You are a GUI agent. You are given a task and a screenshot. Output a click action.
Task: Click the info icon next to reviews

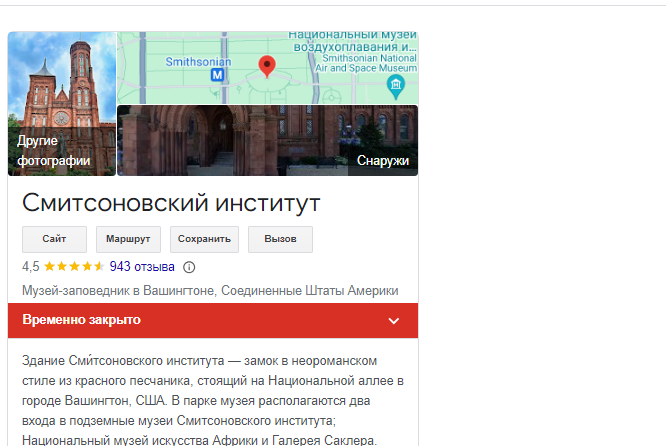(189, 267)
